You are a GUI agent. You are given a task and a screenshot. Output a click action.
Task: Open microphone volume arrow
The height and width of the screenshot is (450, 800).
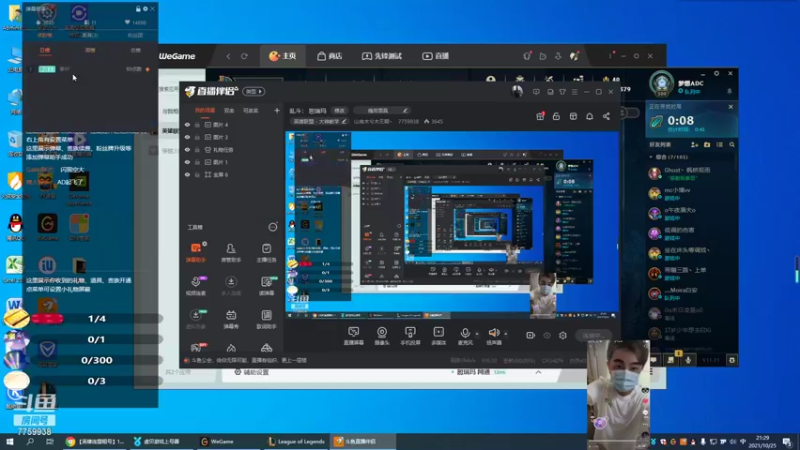[477, 334]
